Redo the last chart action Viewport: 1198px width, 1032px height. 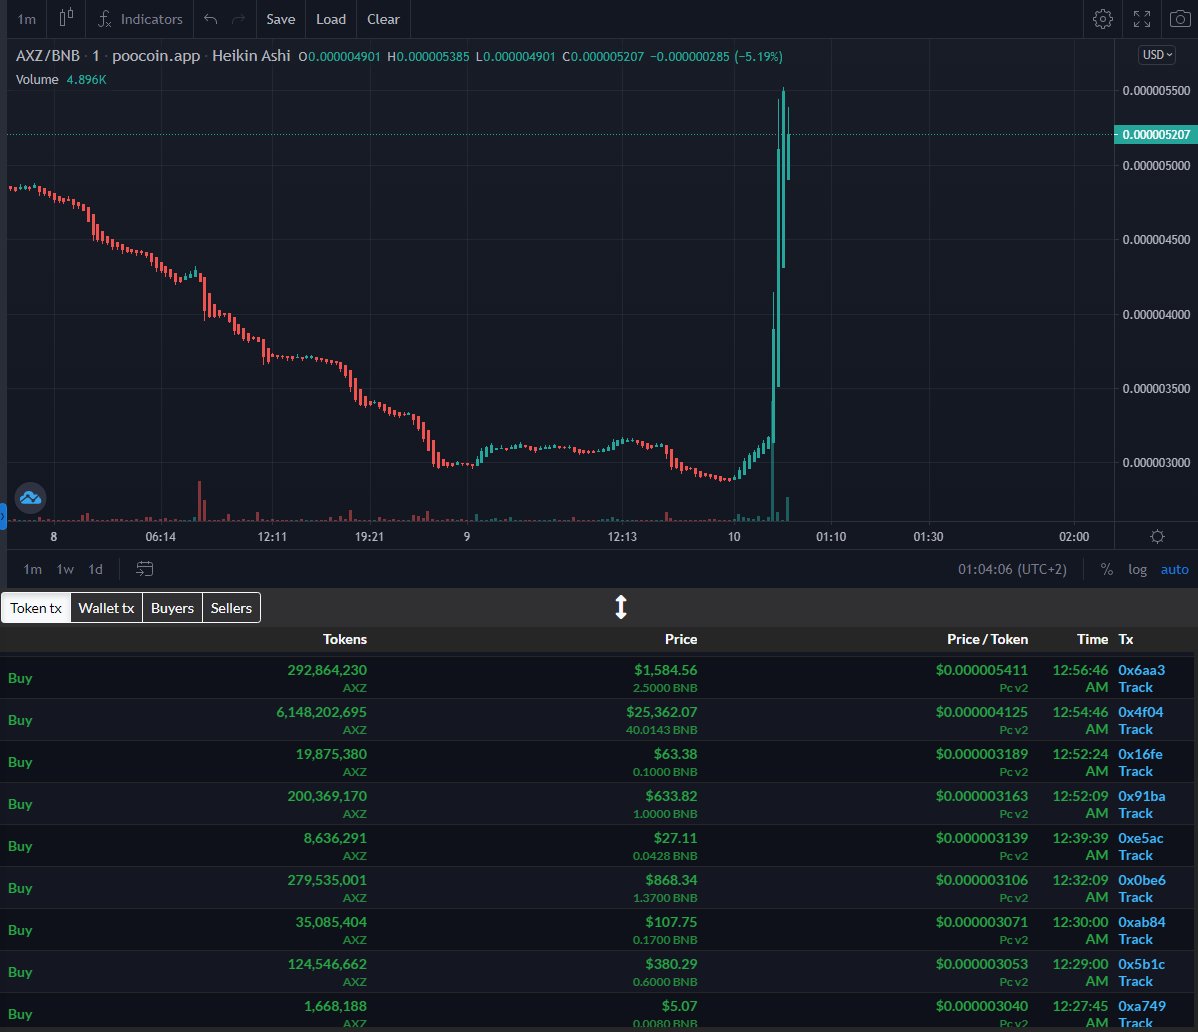point(238,19)
